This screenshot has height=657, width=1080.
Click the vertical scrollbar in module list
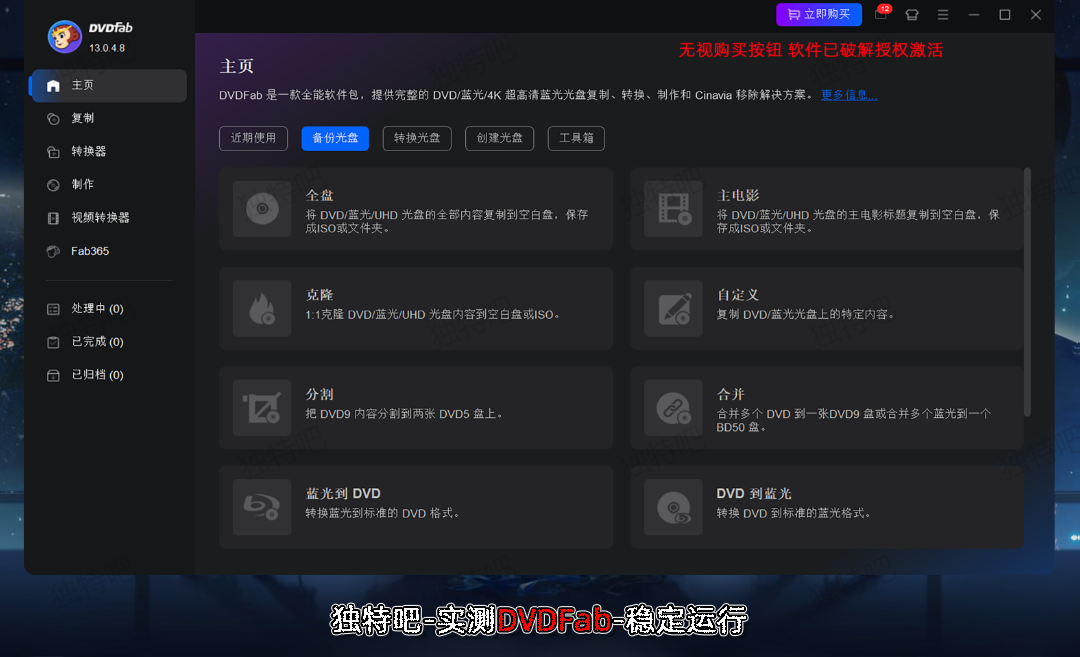(x=1027, y=290)
